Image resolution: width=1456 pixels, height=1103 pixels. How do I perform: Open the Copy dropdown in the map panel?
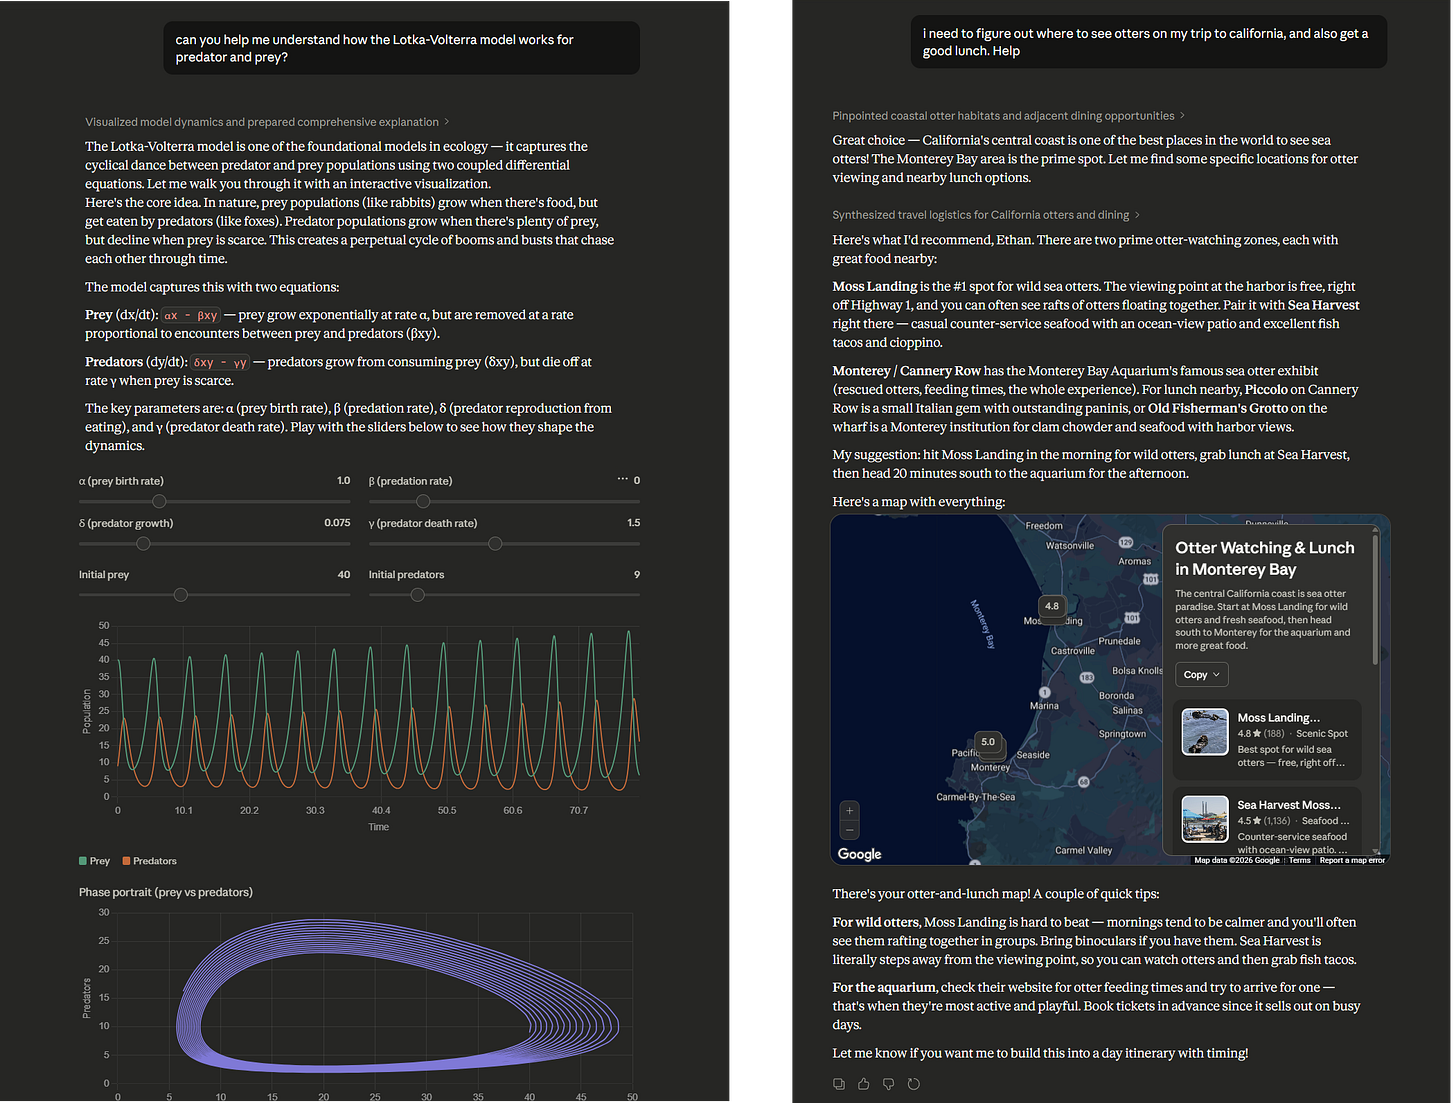coord(1201,675)
